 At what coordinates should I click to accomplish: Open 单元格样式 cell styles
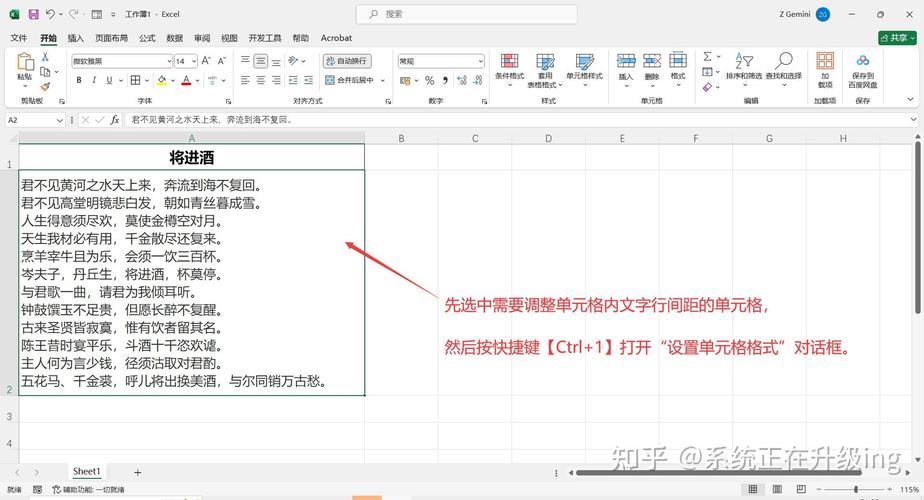[585, 69]
